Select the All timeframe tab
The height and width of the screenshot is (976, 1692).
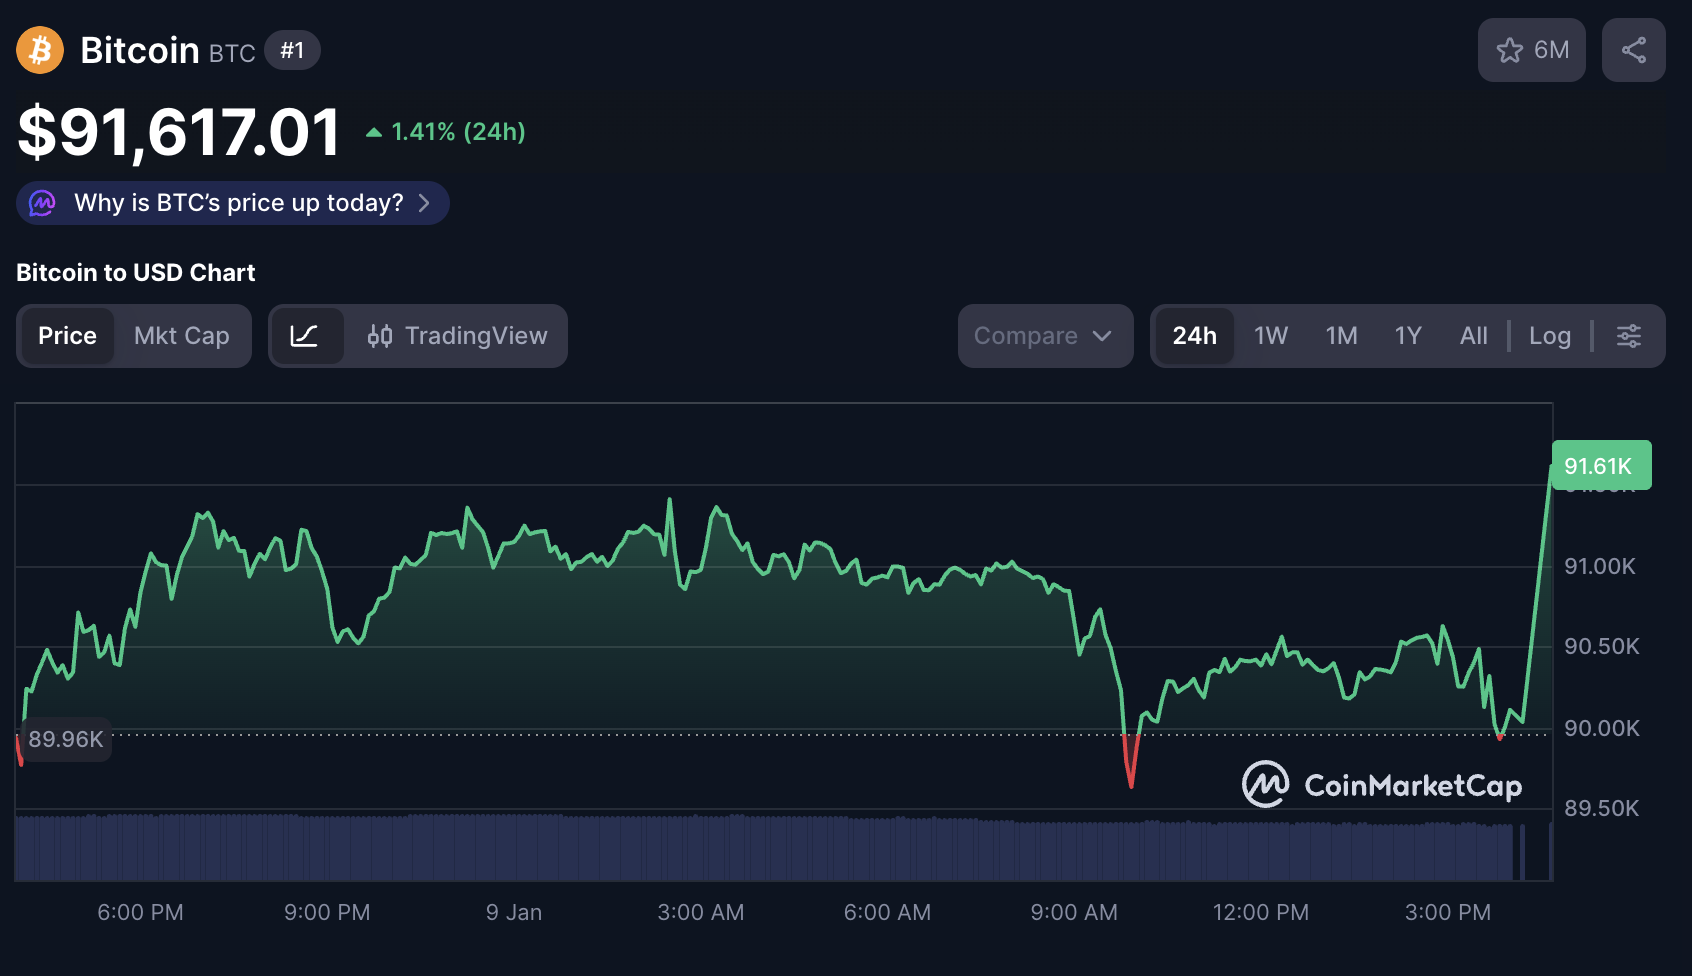click(1473, 336)
